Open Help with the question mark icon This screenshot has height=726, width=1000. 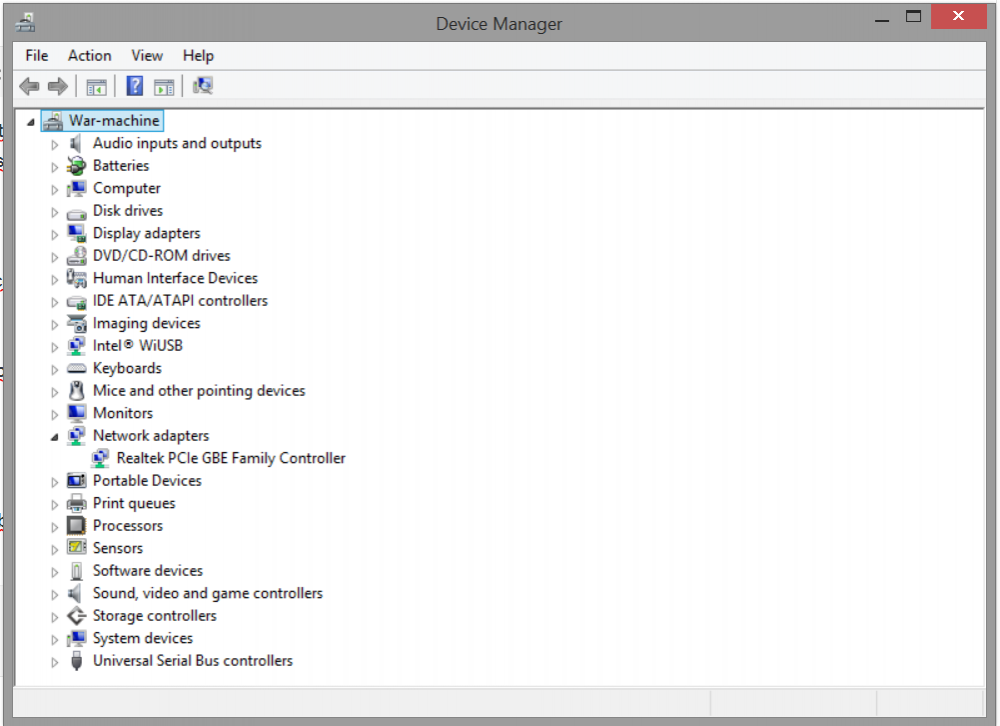point(135,87)
